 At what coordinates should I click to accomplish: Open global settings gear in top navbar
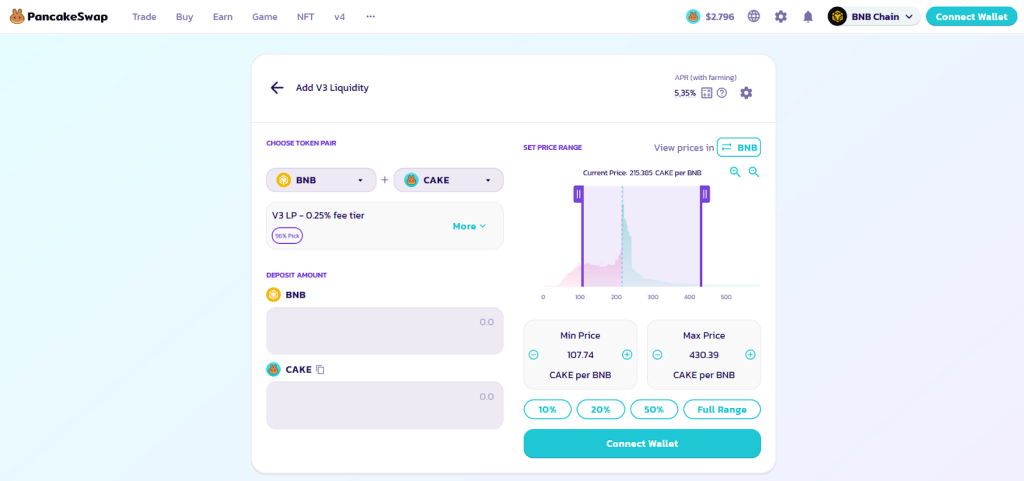pyautogui.click(x=781, y=17)
